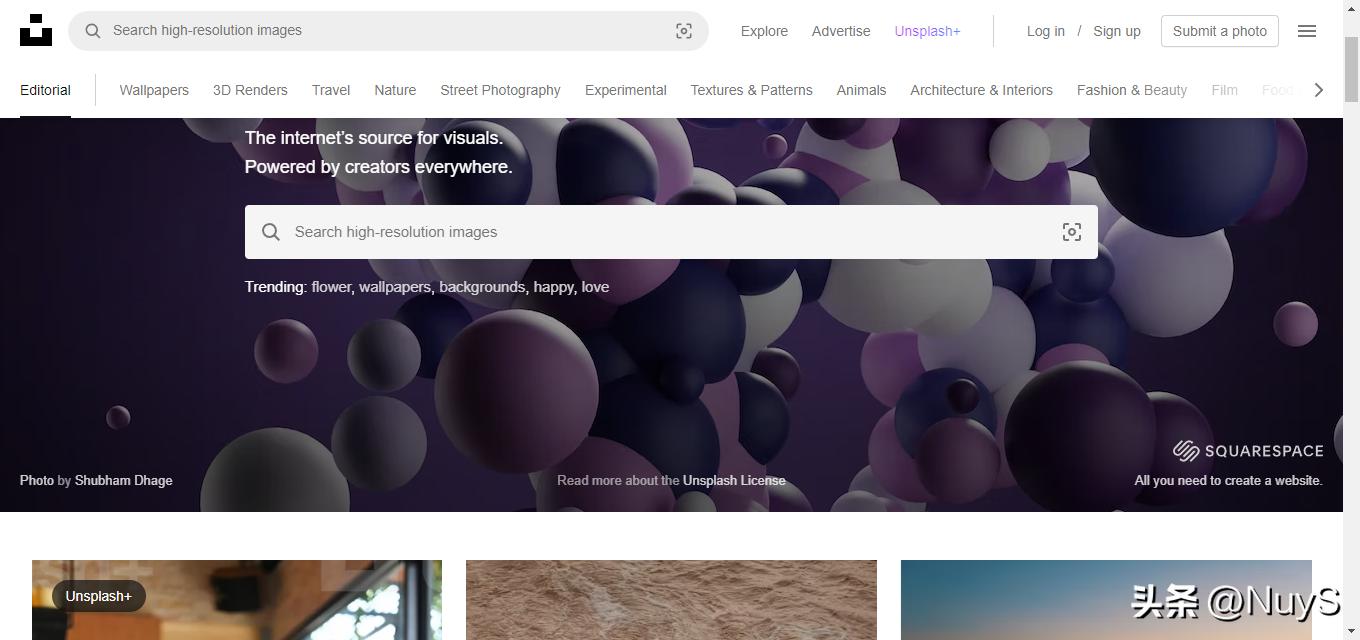Open the Film category

coord(1224,90)
